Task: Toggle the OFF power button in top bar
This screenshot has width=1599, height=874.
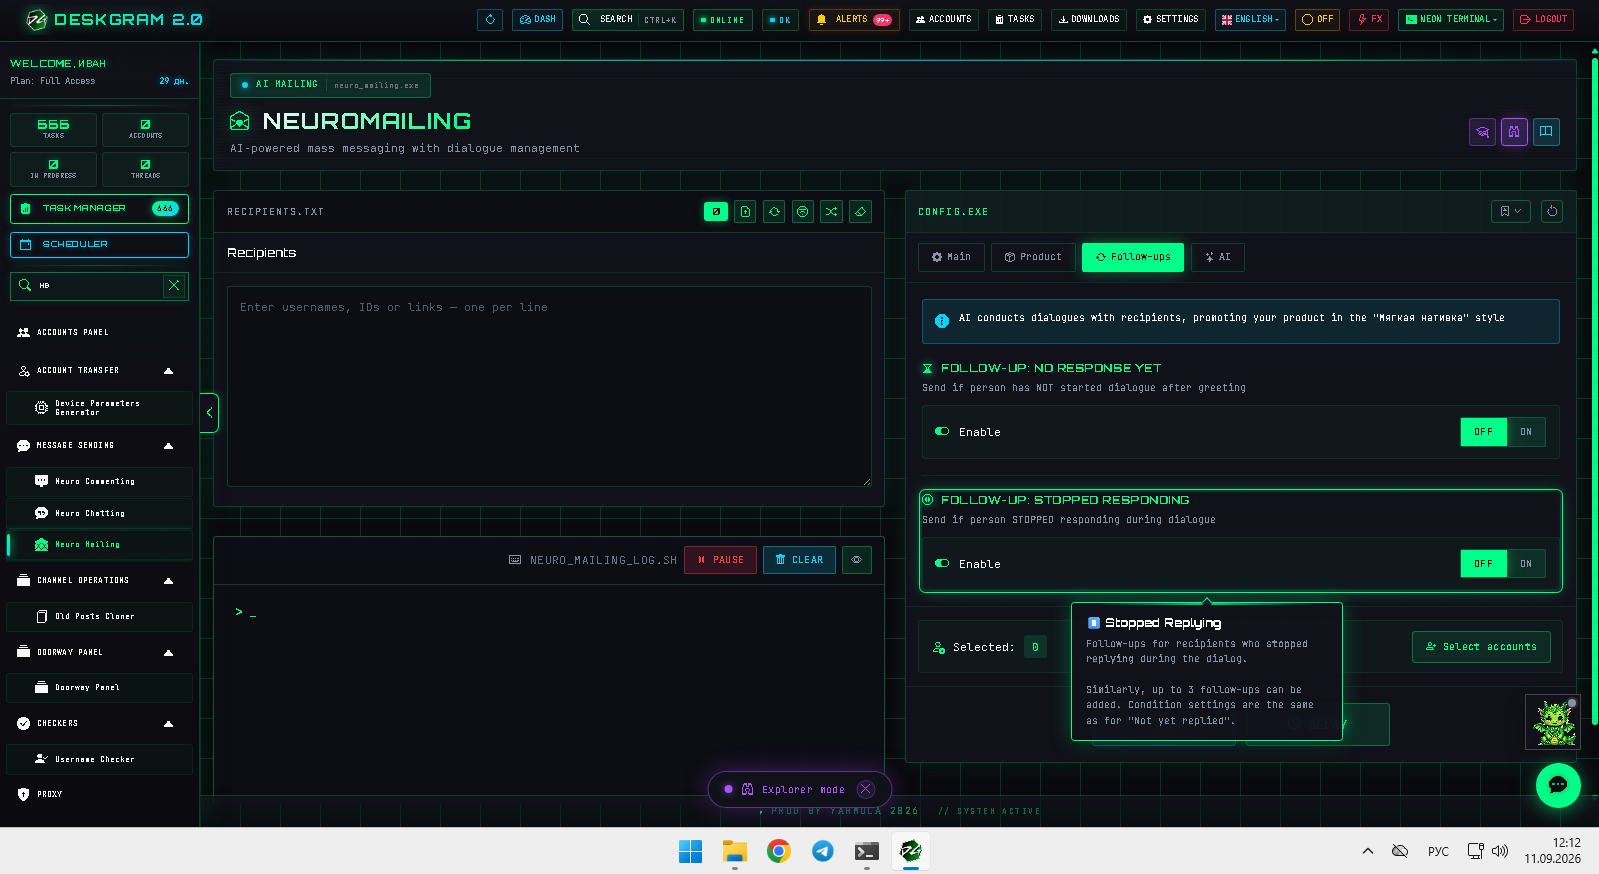Action: [1317, 19]
